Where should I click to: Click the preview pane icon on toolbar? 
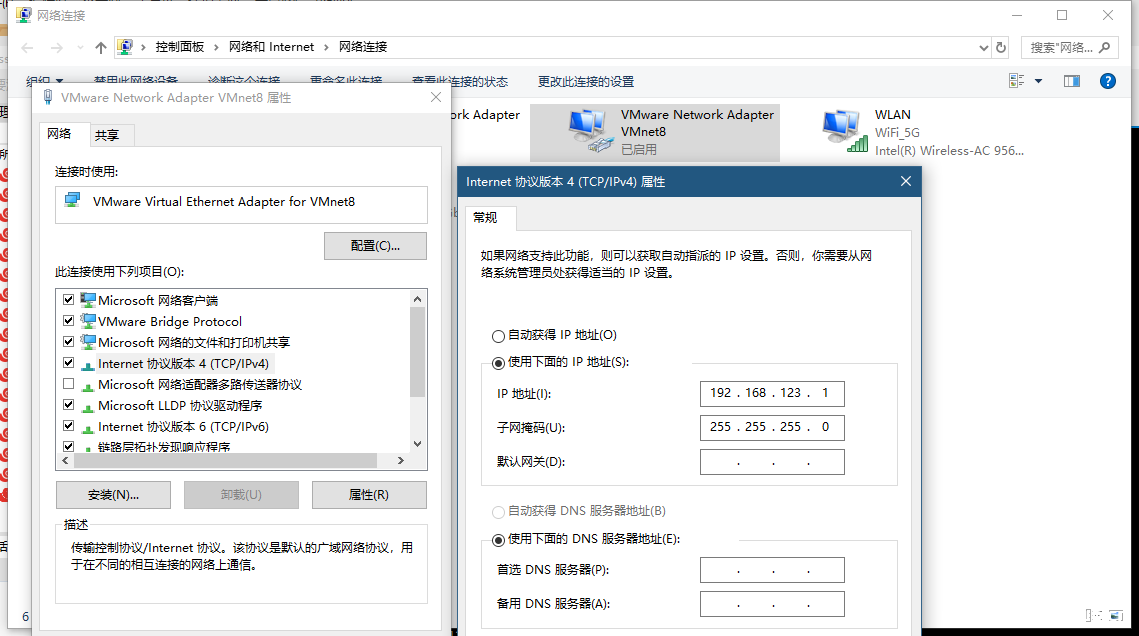(1071, 81)
